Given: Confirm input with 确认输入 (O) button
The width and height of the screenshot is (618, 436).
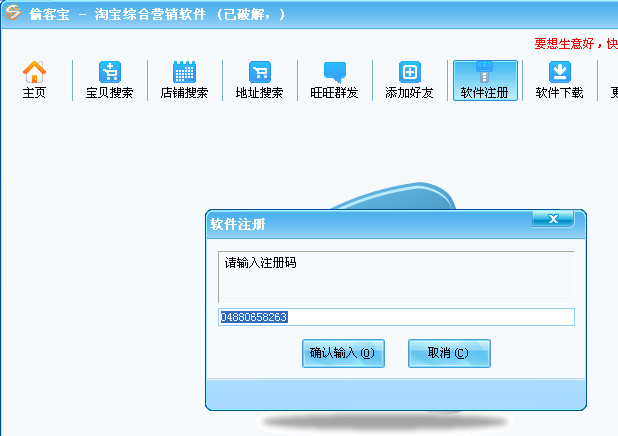Looking at the screenshot, I should click(x=343, y=353).
